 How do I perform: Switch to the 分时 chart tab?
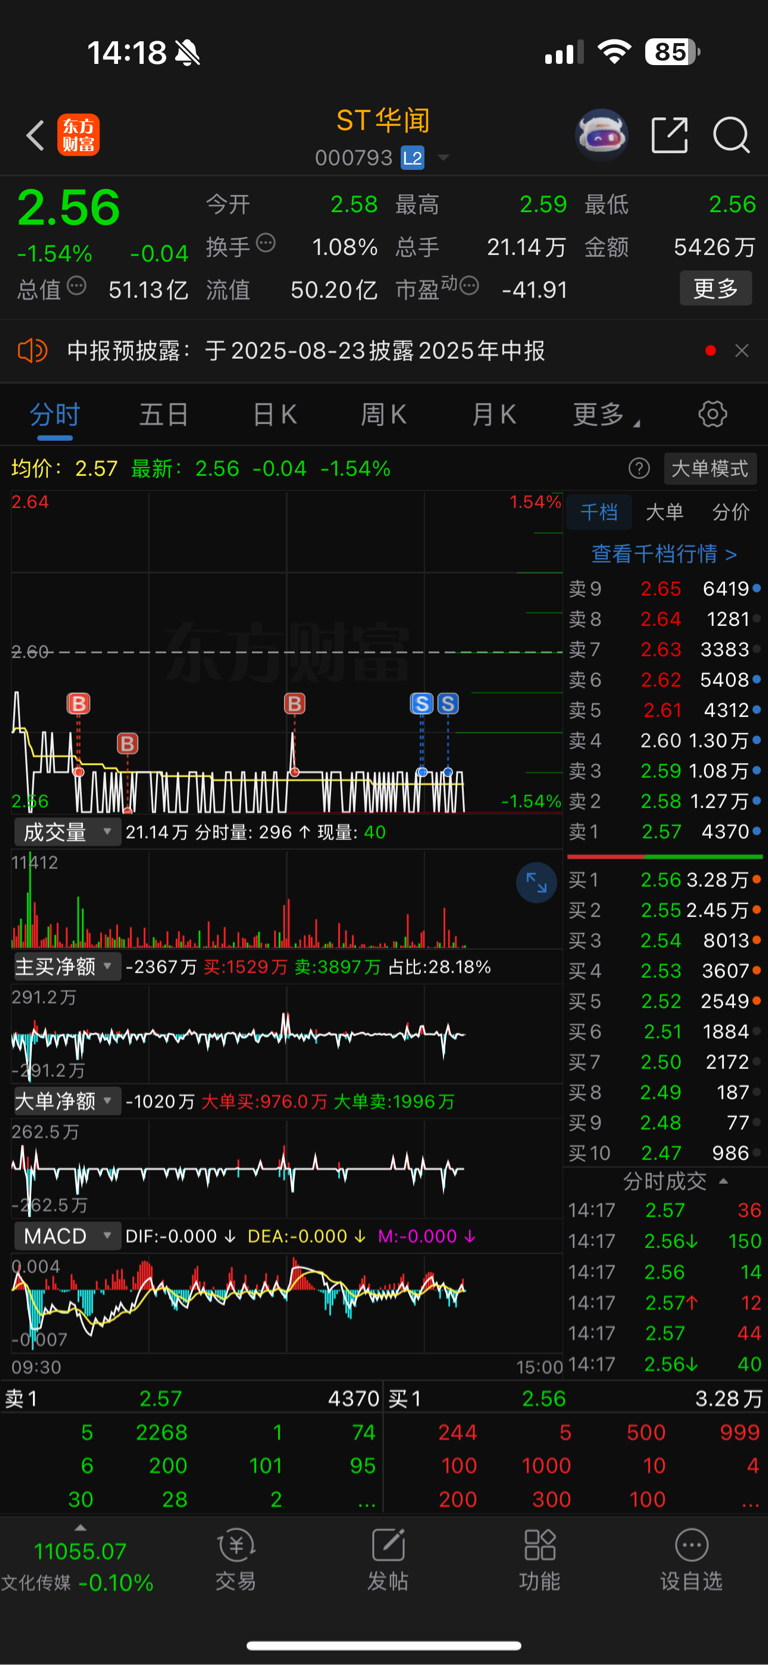coord(54,415)
